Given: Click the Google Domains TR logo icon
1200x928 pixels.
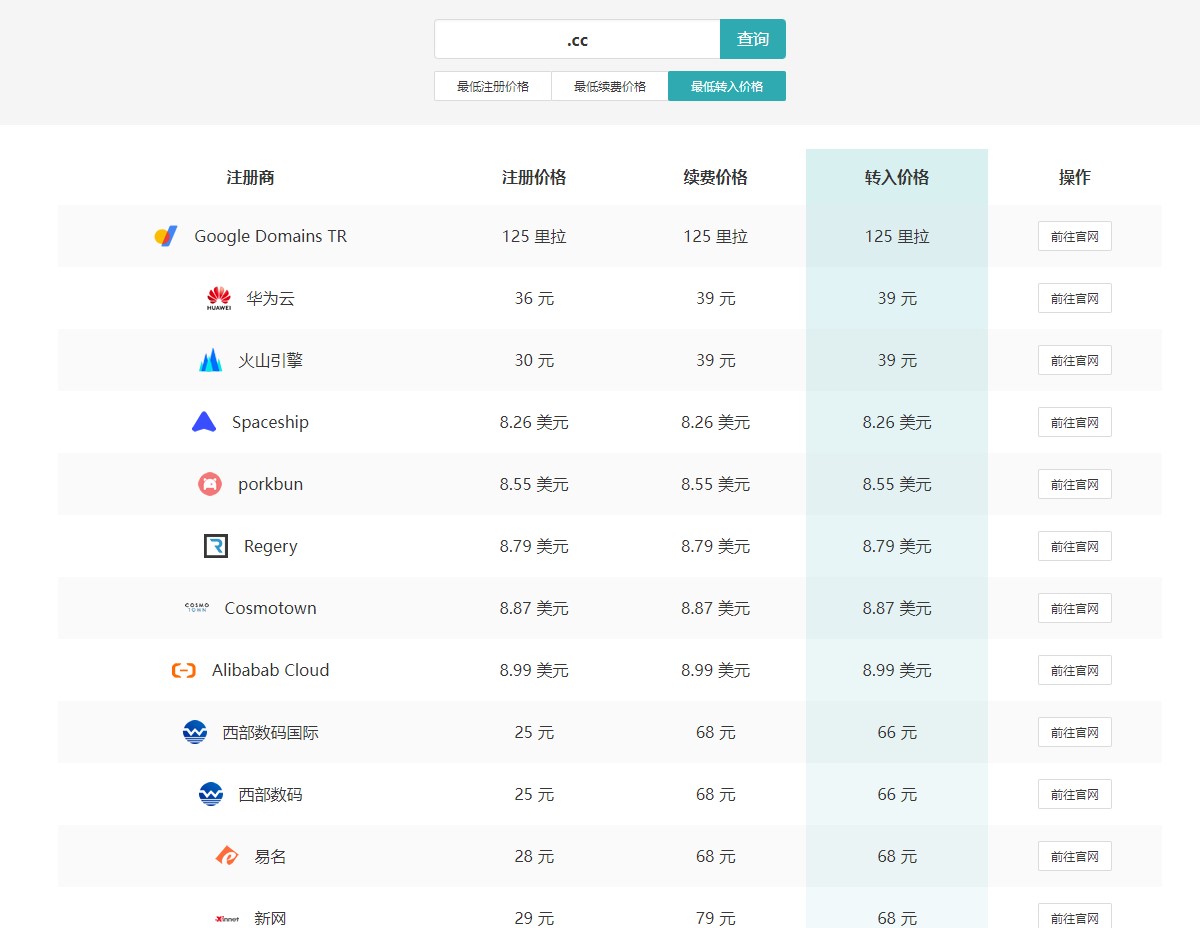Looking at the screenshot, I should click(x=166, y=236).
